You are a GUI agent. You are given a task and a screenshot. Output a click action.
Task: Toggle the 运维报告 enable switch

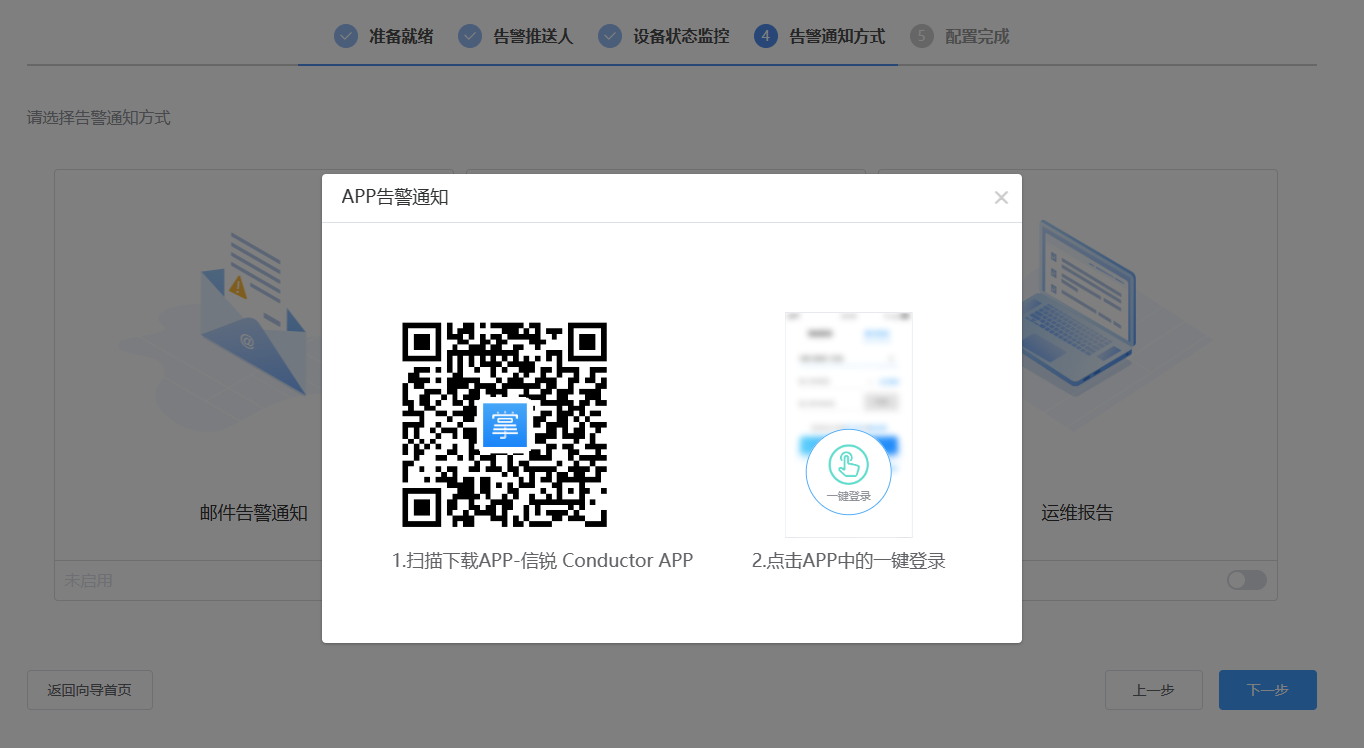click(x=1247, y=580)
